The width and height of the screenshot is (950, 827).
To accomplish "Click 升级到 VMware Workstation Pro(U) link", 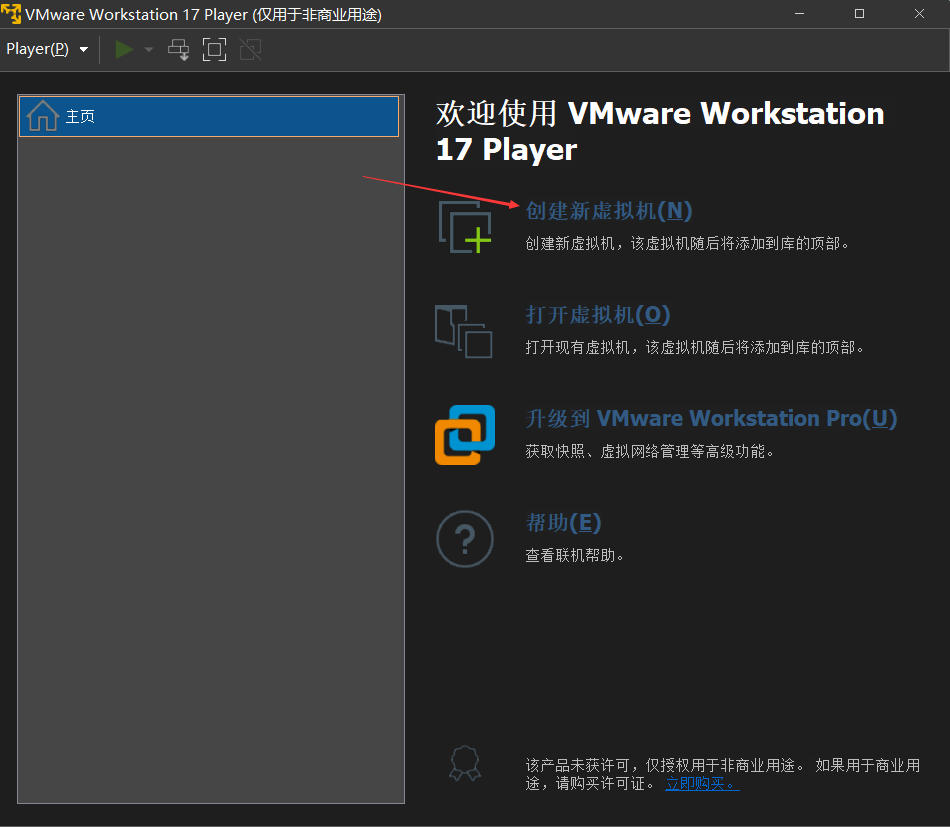I will (711, 419).
